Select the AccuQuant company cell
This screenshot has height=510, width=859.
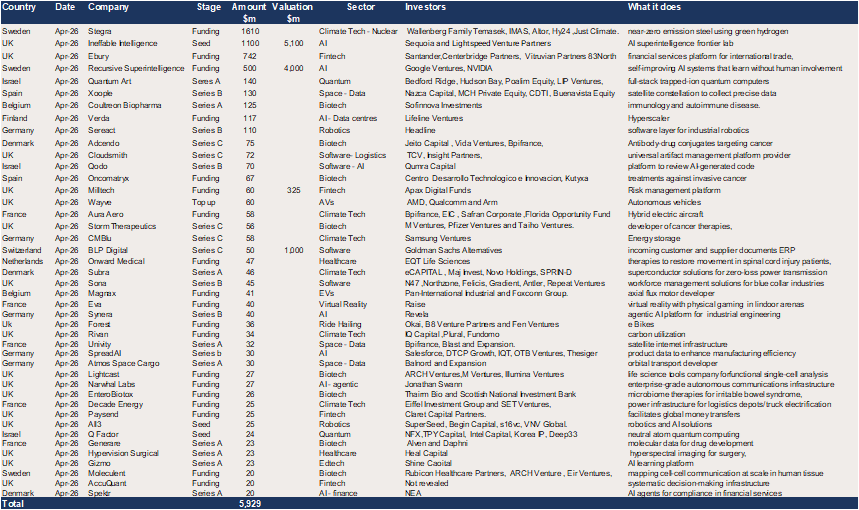pos(107,483)
